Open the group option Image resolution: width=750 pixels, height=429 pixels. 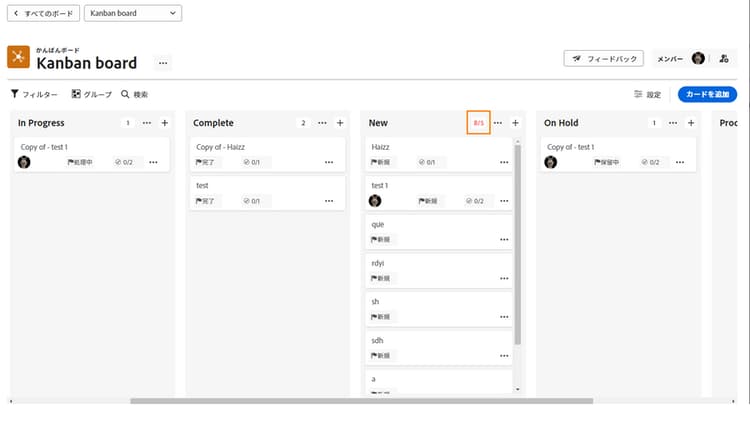[92, 94]
